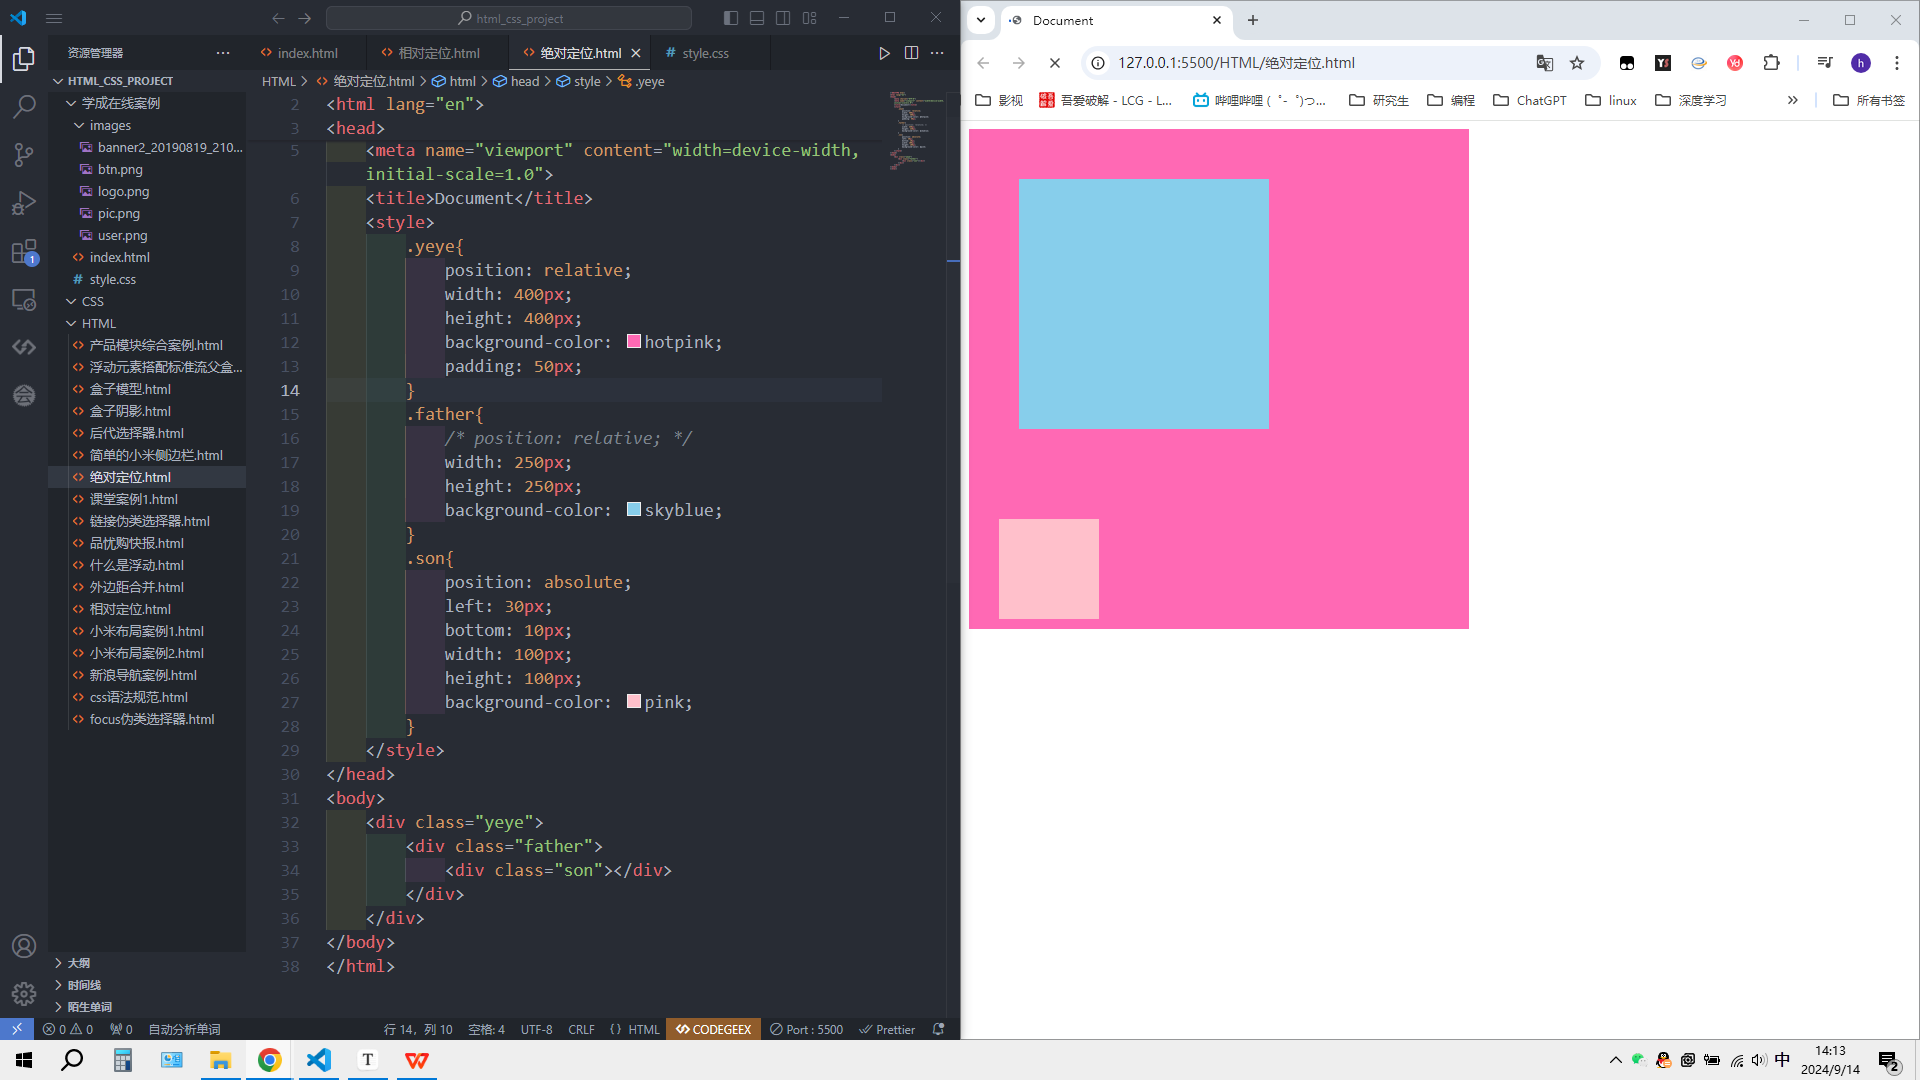Switch to the style.css tab
Screen dimensions: 1920x1080
coord(705,53)
